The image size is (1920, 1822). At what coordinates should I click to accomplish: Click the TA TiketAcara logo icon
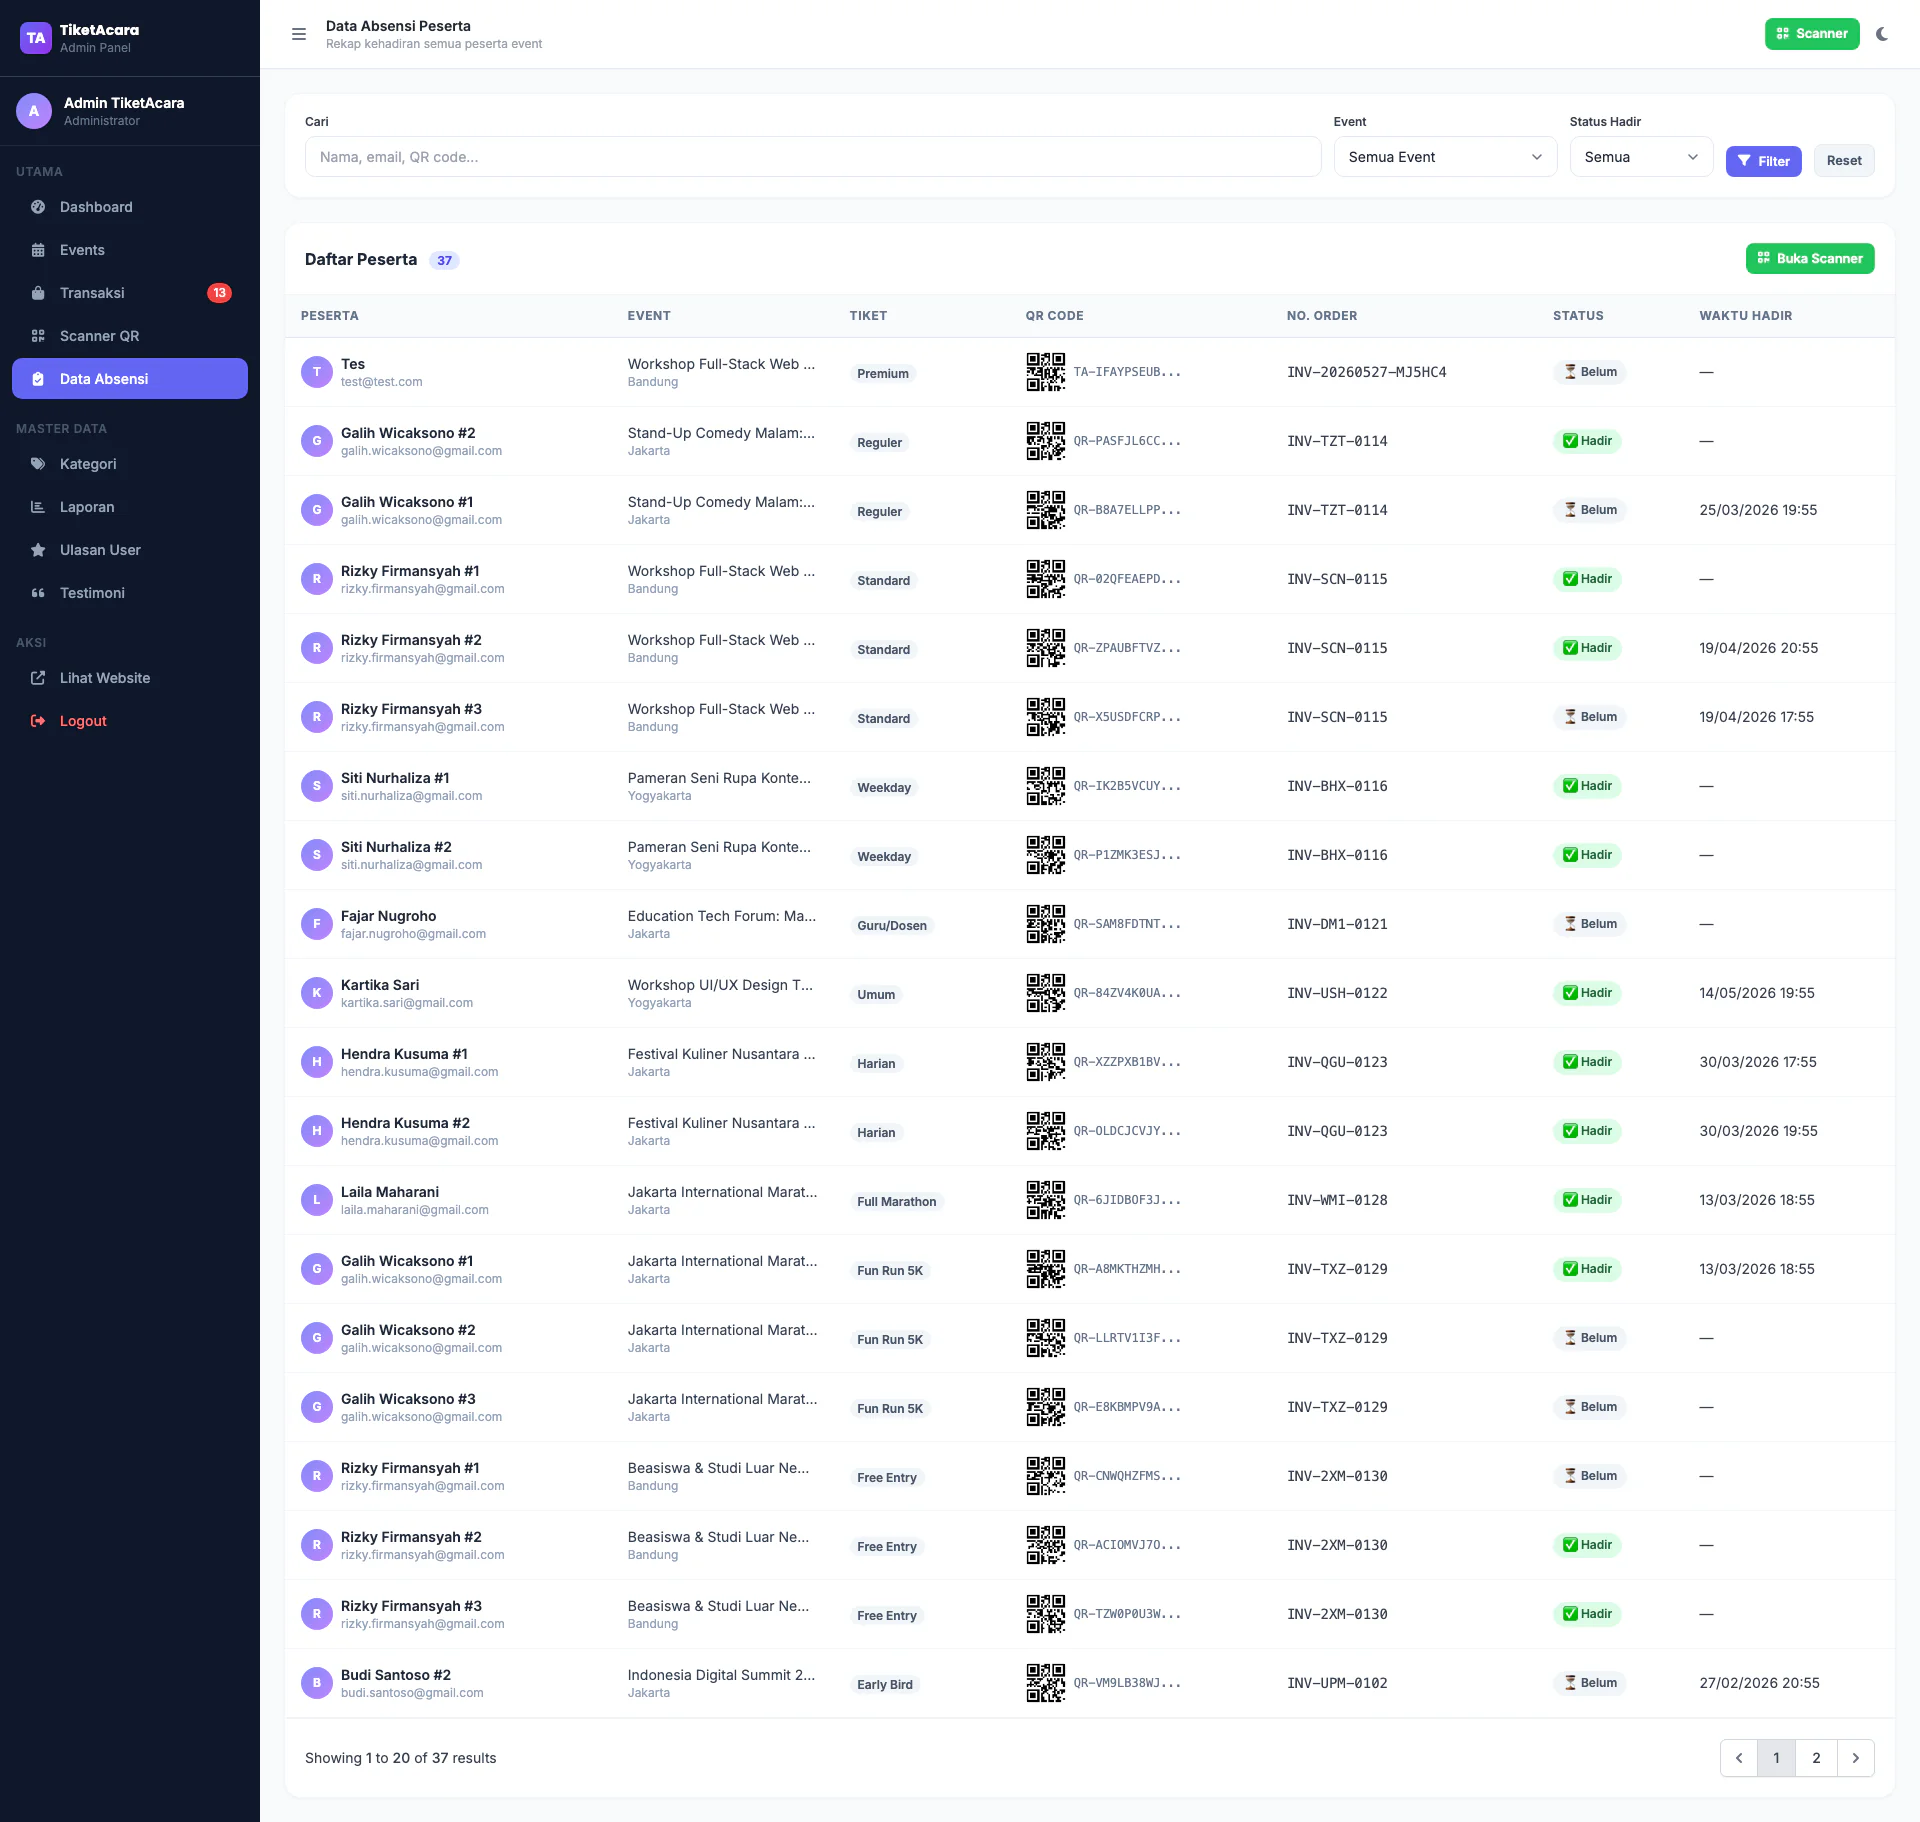(x=36, y=38)
